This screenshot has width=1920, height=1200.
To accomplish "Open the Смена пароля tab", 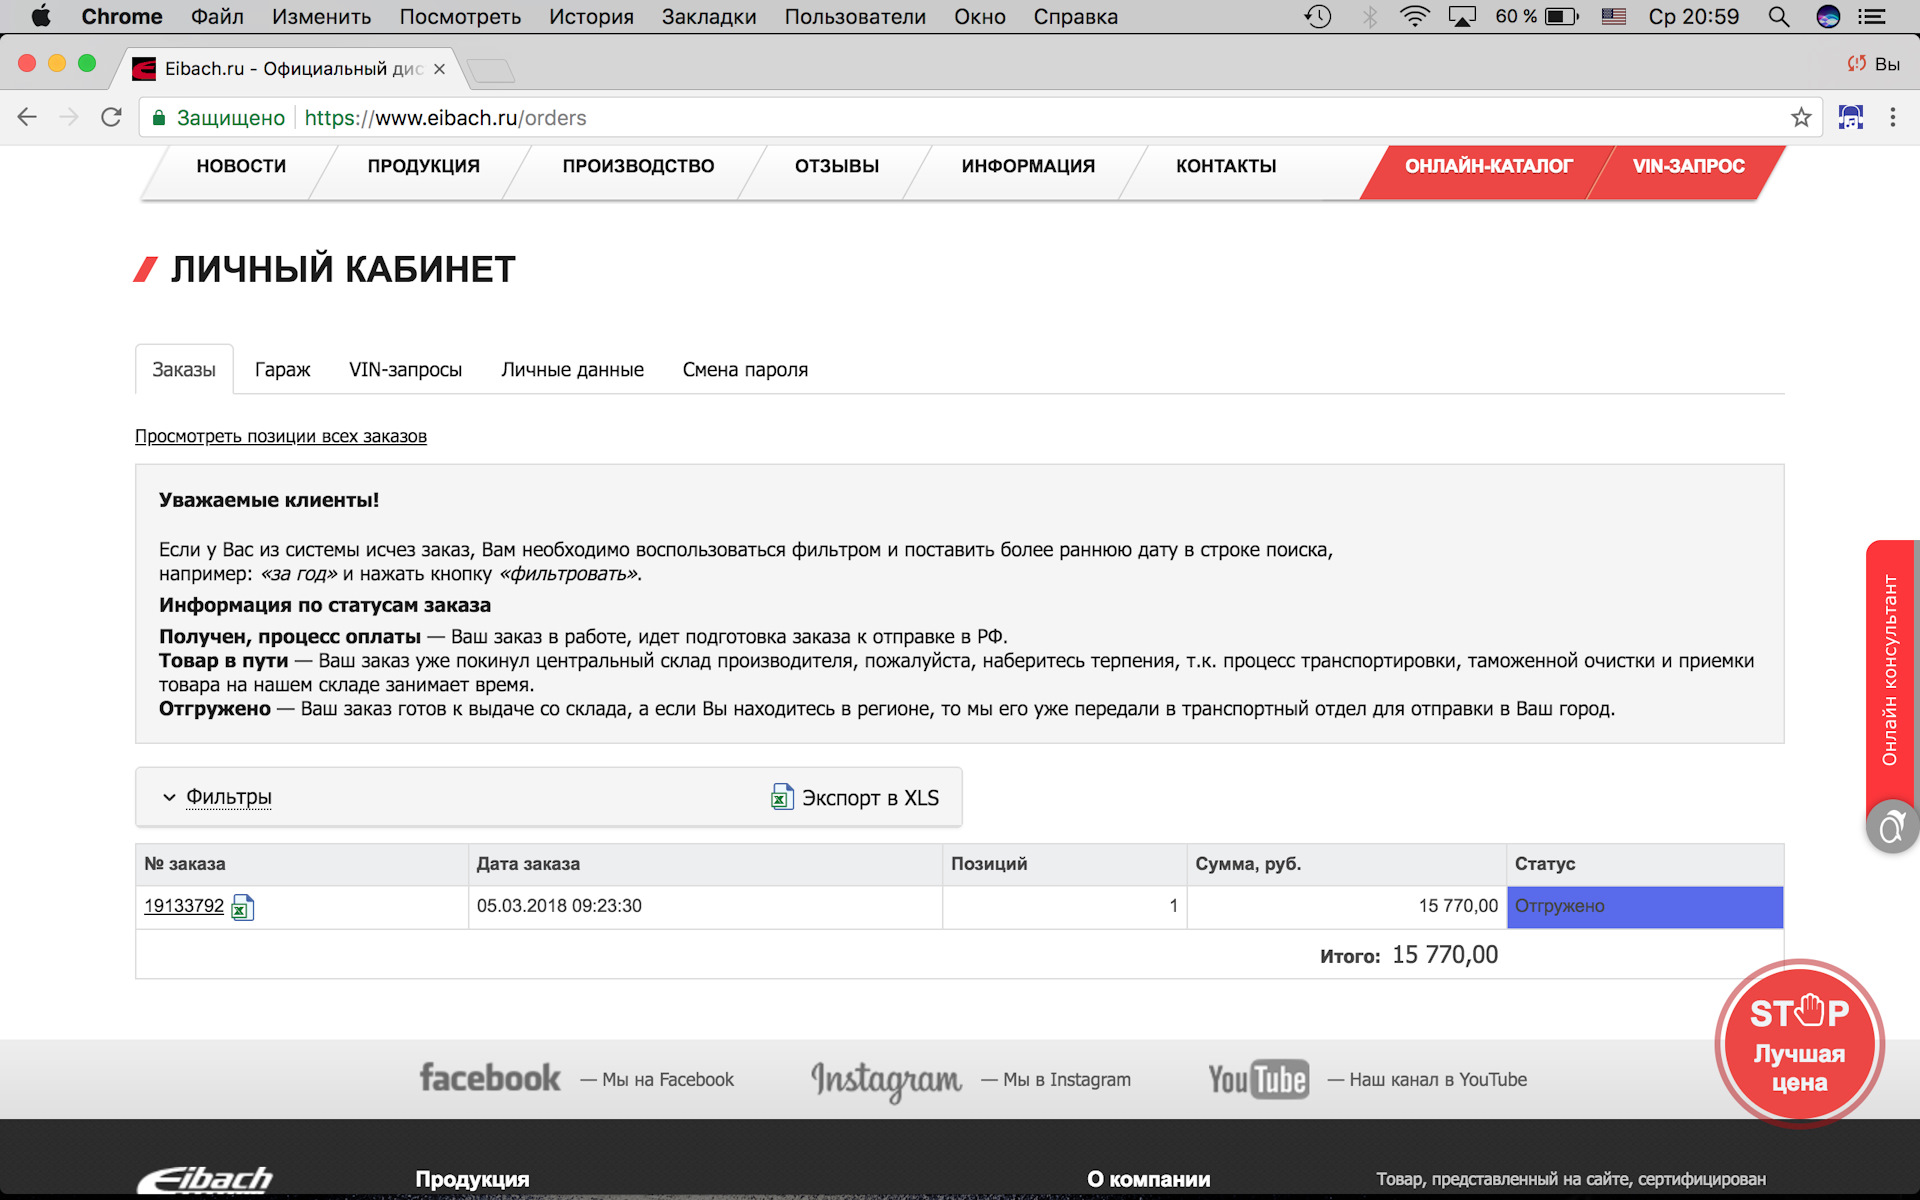I will tap(745, 369).
